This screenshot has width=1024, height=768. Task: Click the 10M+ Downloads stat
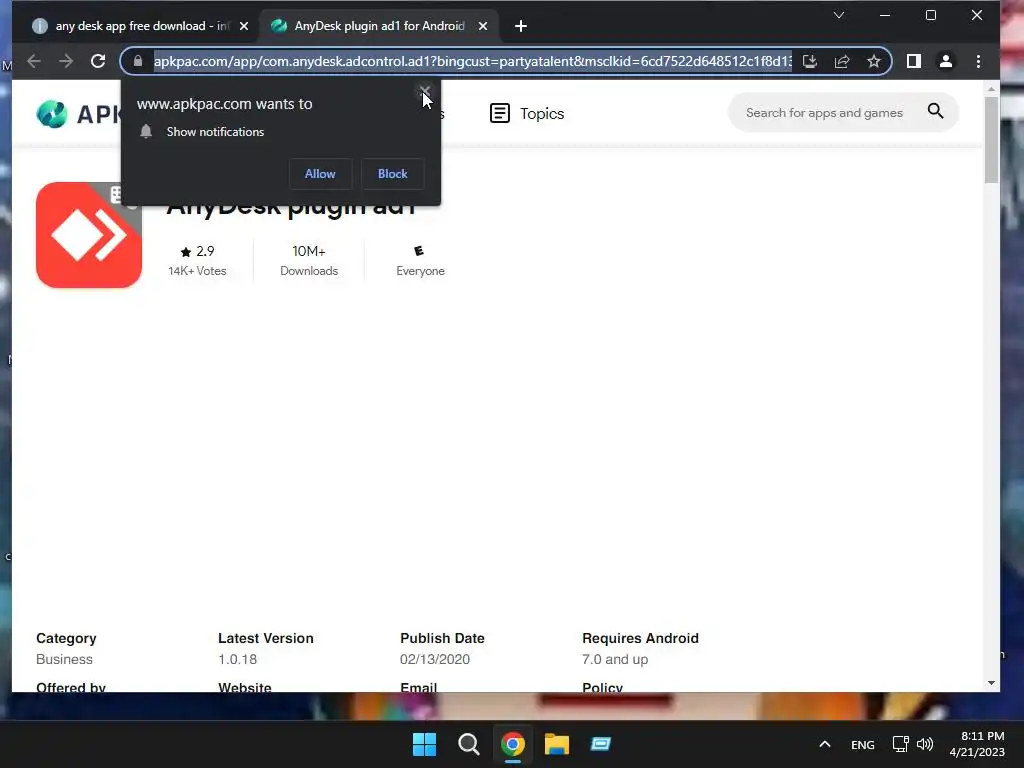(x=309, y=261)
